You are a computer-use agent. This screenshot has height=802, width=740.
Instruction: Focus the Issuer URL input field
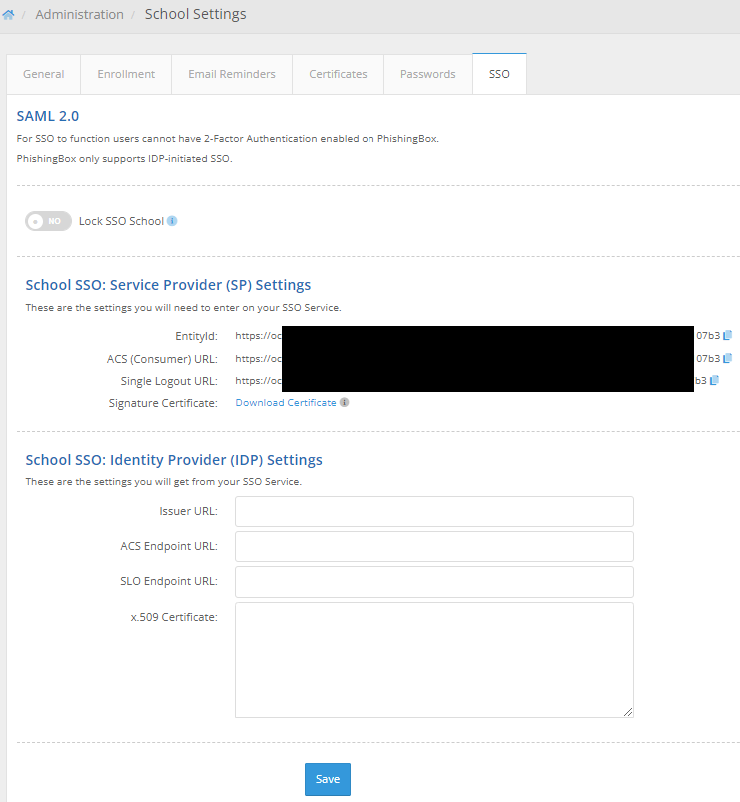[x=434, y=511]
